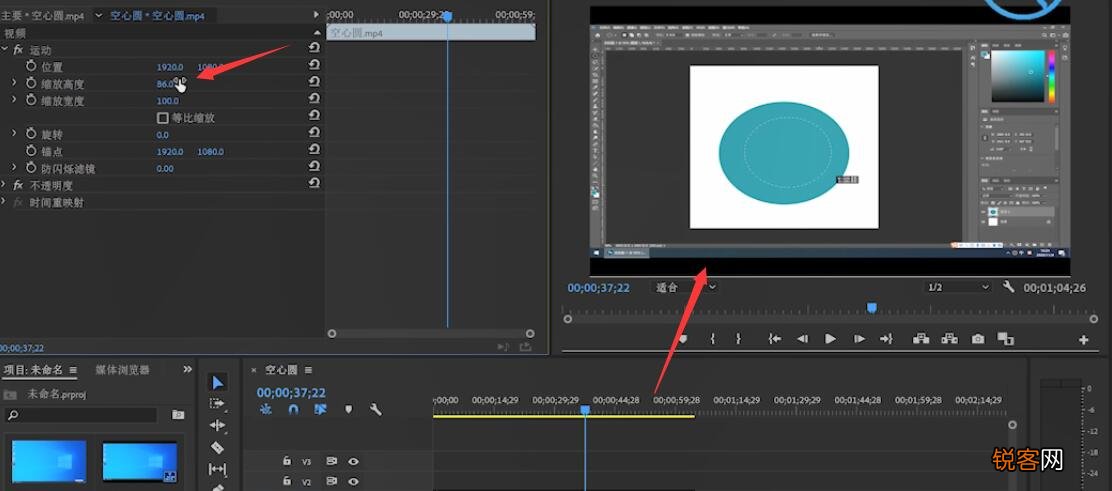Open program monitor settings wrench
Screen dimensions: 1112x491
(1008, 287)
